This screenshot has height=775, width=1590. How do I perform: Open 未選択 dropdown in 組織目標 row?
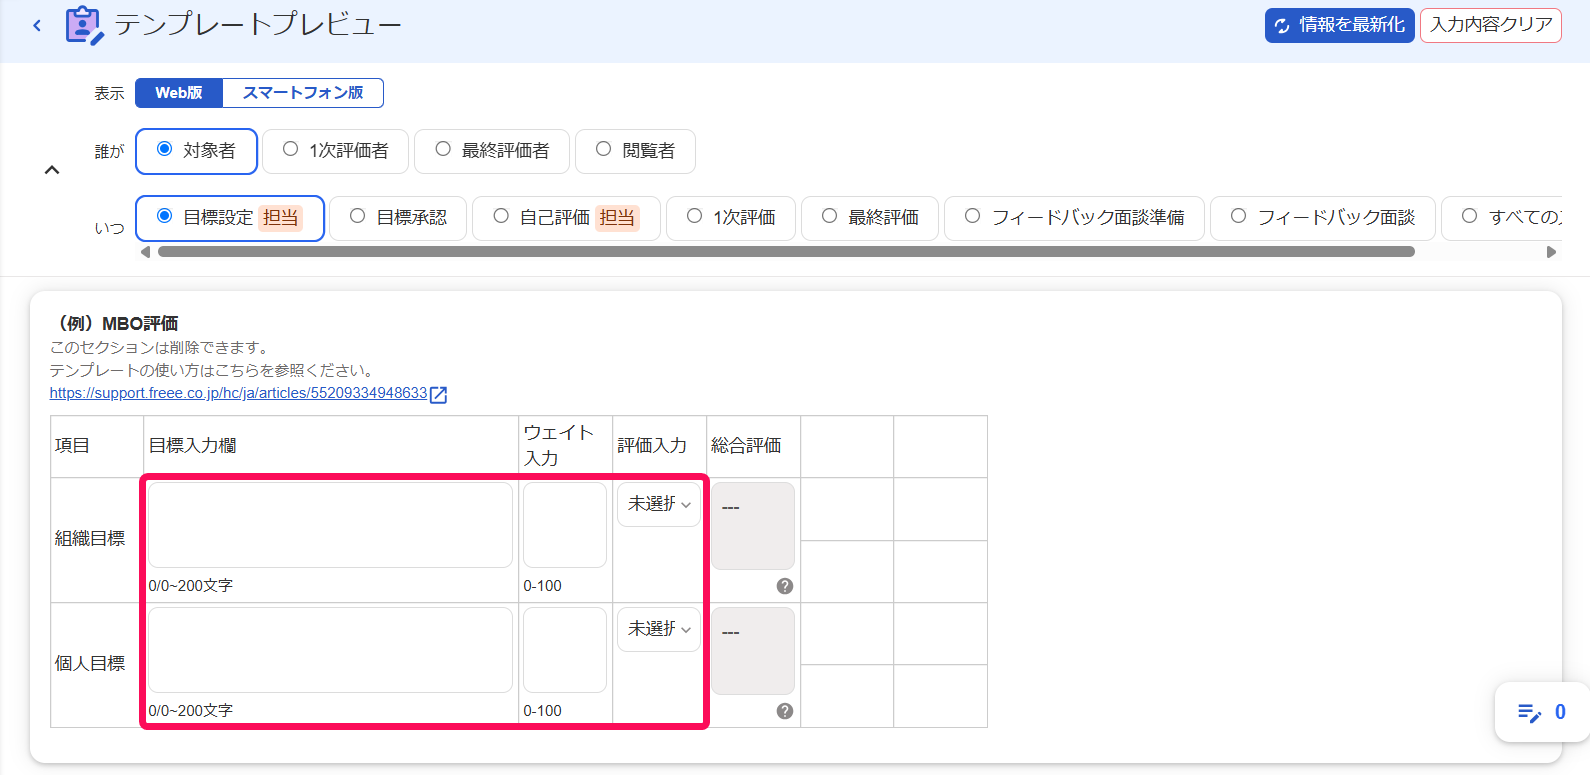pos(659,505)
